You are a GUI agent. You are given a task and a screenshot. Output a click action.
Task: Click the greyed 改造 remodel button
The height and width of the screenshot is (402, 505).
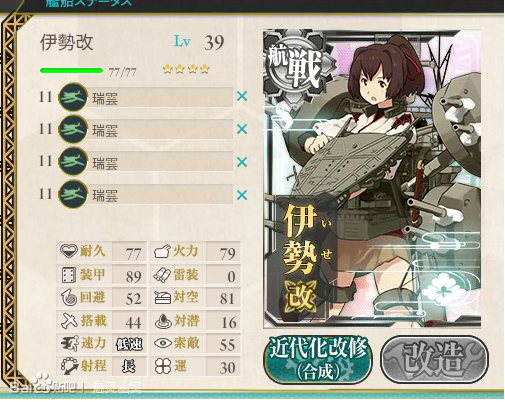(x=434, y=359)
